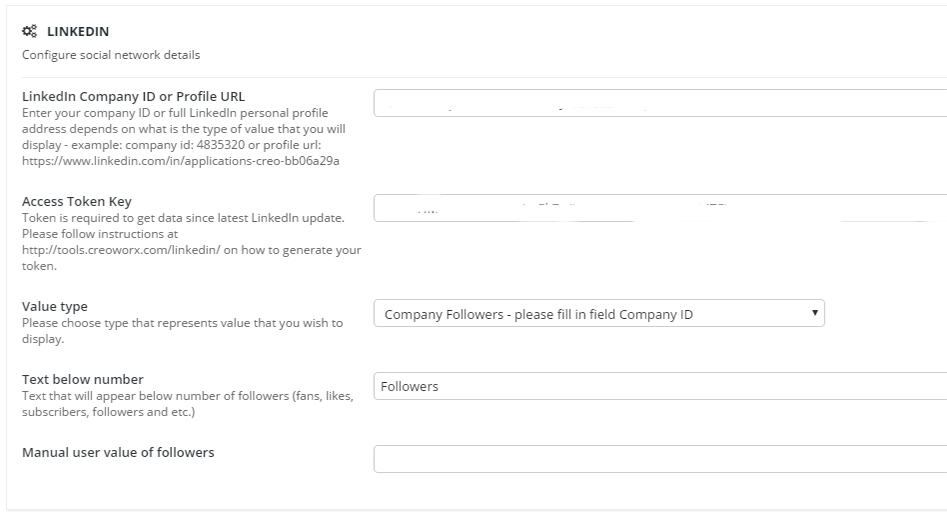The width and height of the screenshot is (947, 525).
Task: Open the Value type dropdown
Action: (598, 314)
